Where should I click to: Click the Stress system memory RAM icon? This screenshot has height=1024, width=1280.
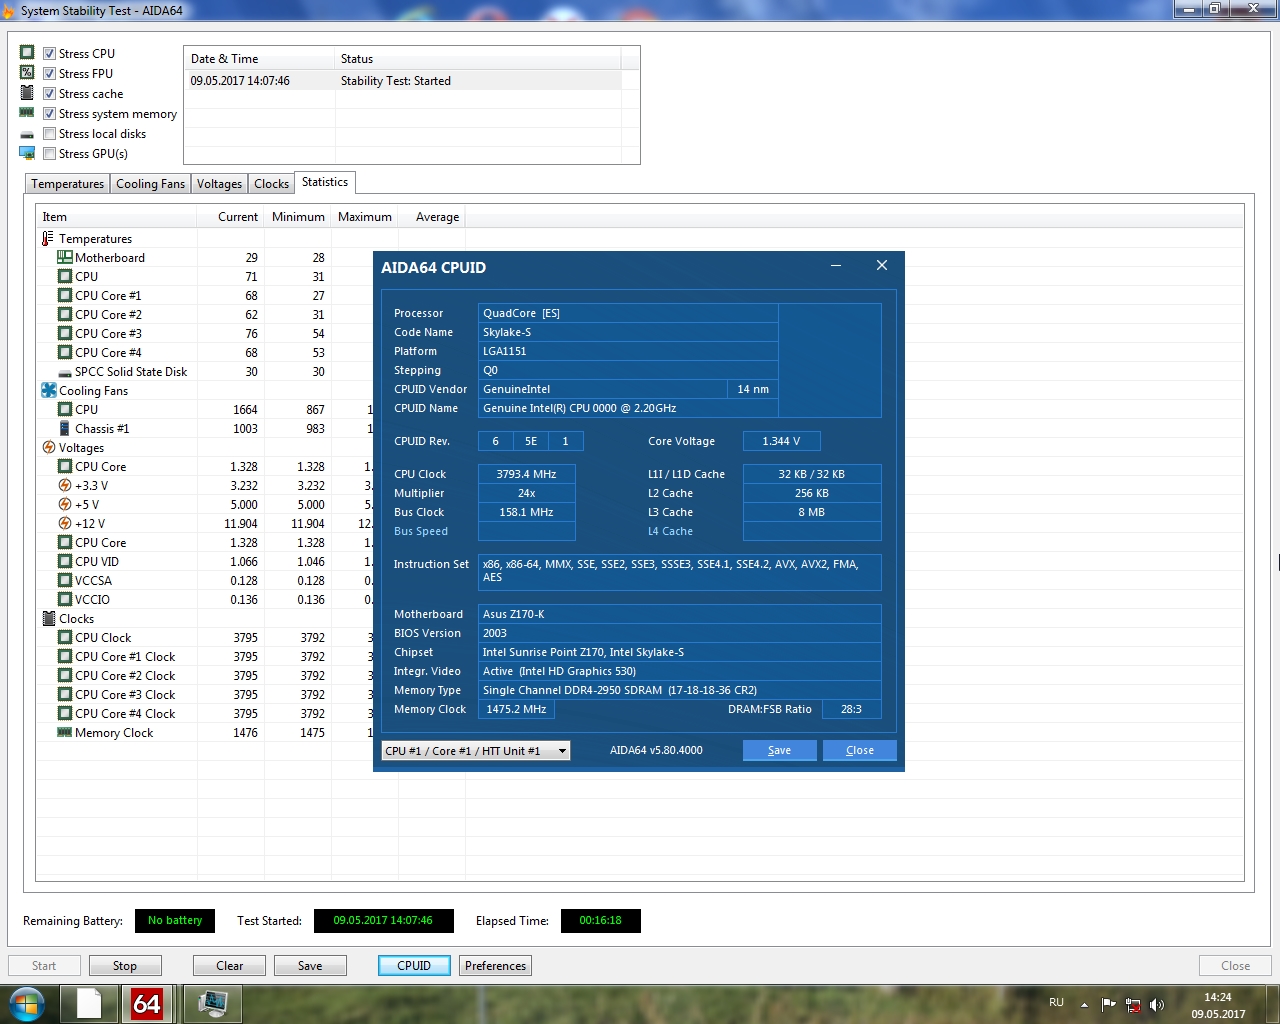tap(27, 113)
